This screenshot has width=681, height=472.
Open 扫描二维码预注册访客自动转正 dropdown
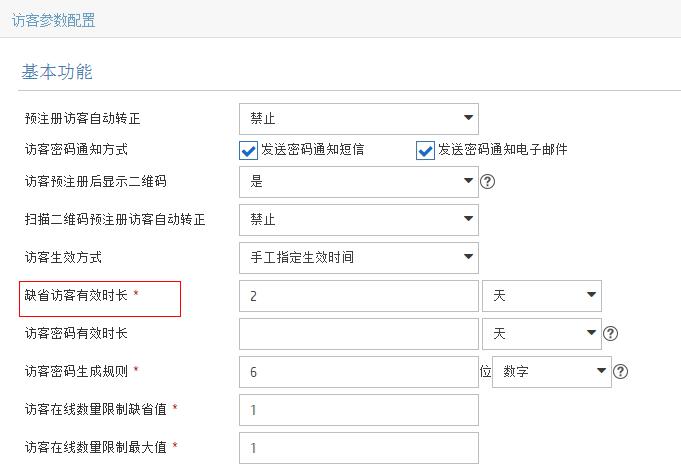click(x=358, y=220)
